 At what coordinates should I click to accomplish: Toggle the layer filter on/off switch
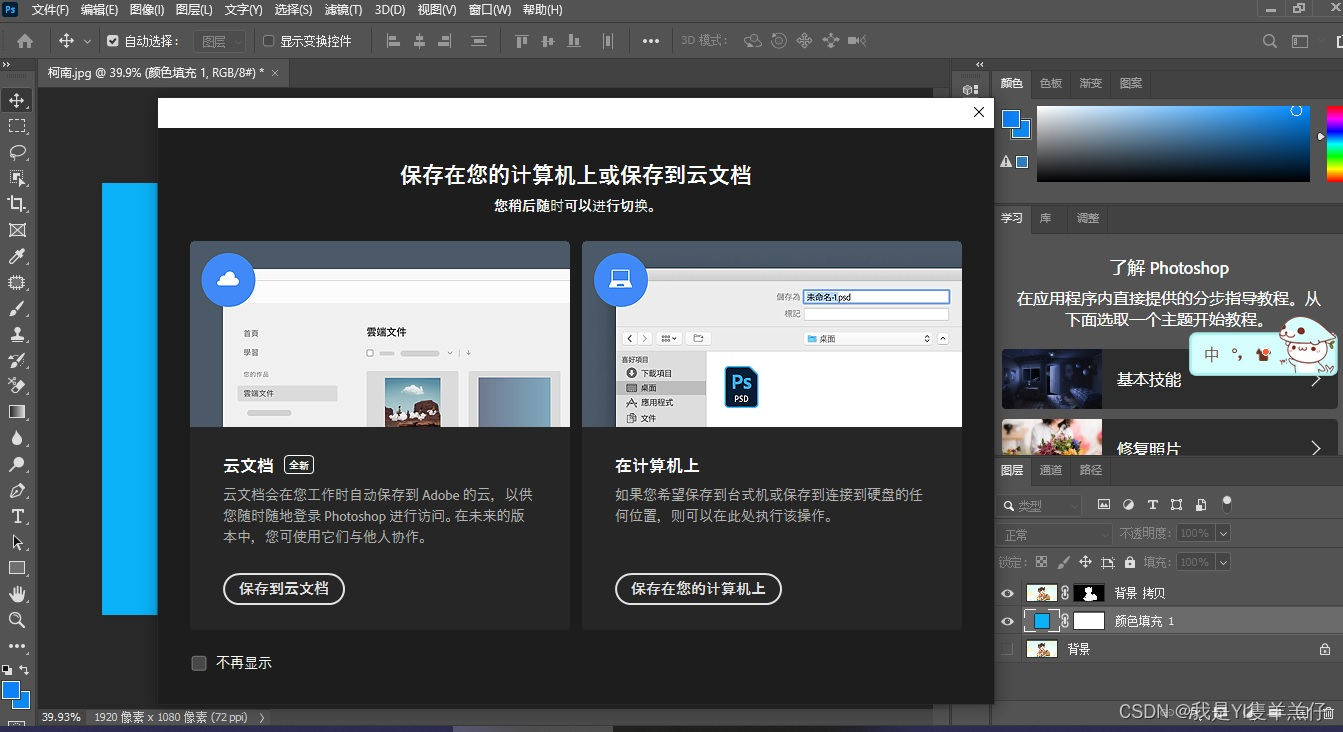1227,504
